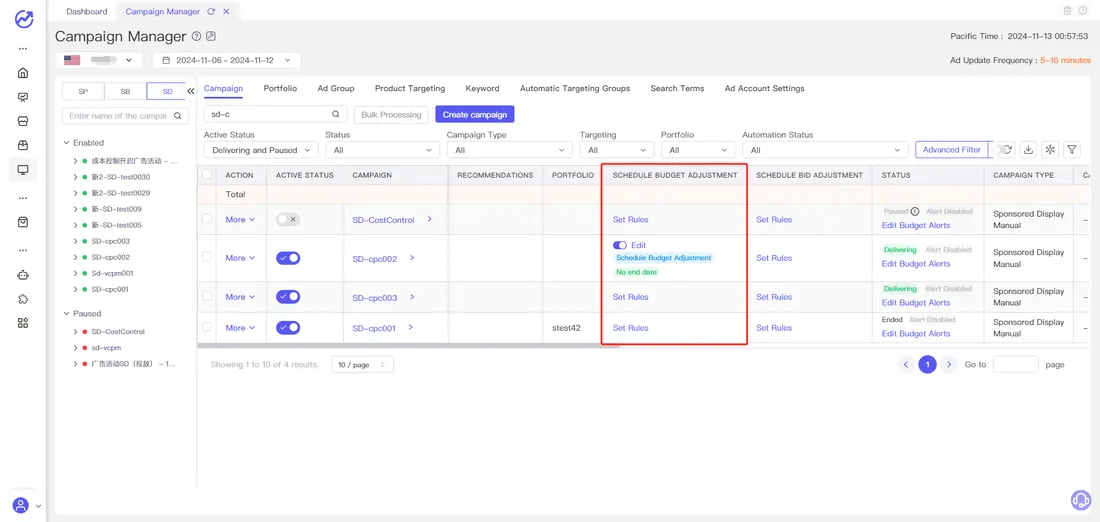
Task: Open the Active Status dropdown
Action: 261,150
